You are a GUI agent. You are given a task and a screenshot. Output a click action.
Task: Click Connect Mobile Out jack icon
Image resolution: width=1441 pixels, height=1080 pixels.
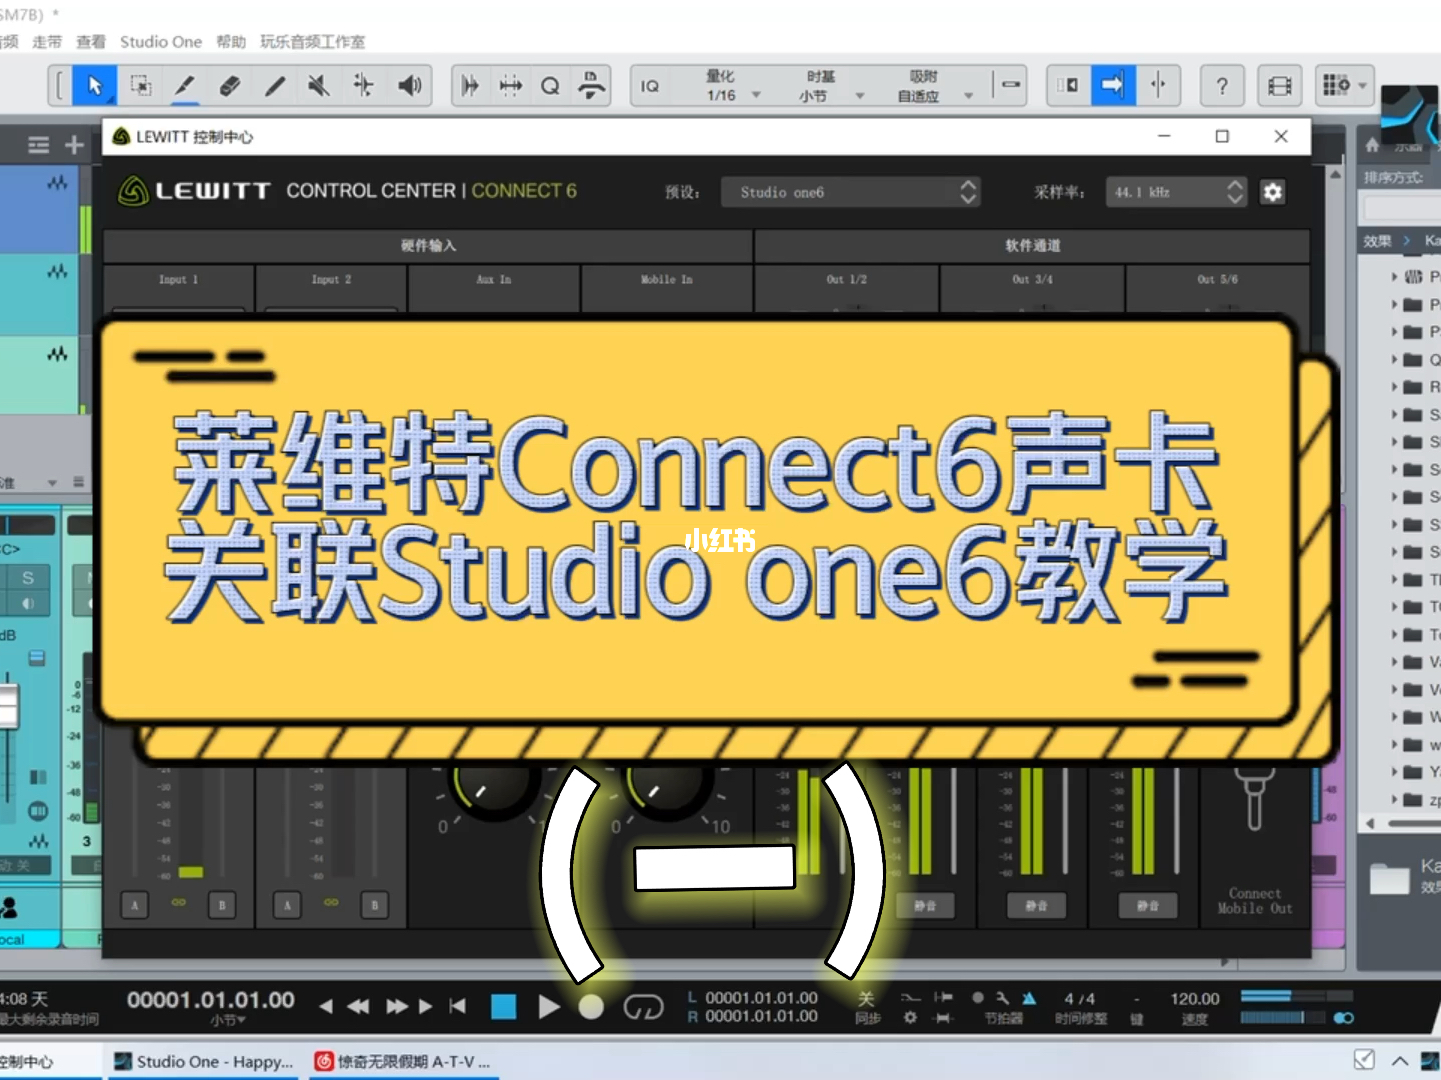1254,798
